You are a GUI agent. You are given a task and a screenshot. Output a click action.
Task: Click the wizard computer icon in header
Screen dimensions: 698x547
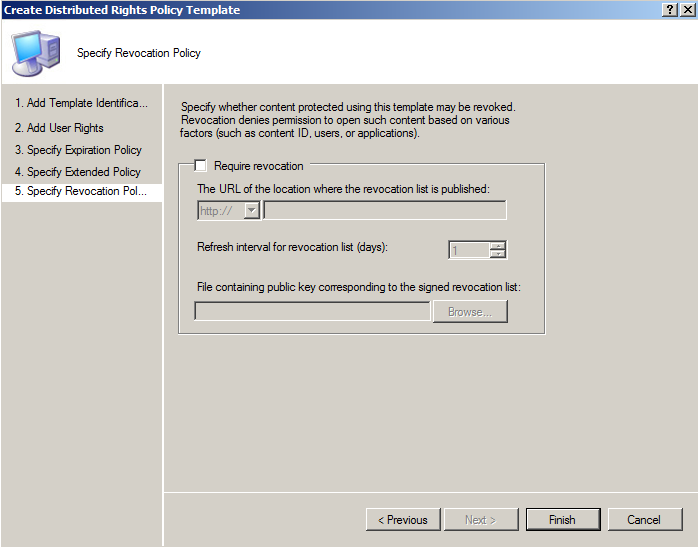coord(35,52)
